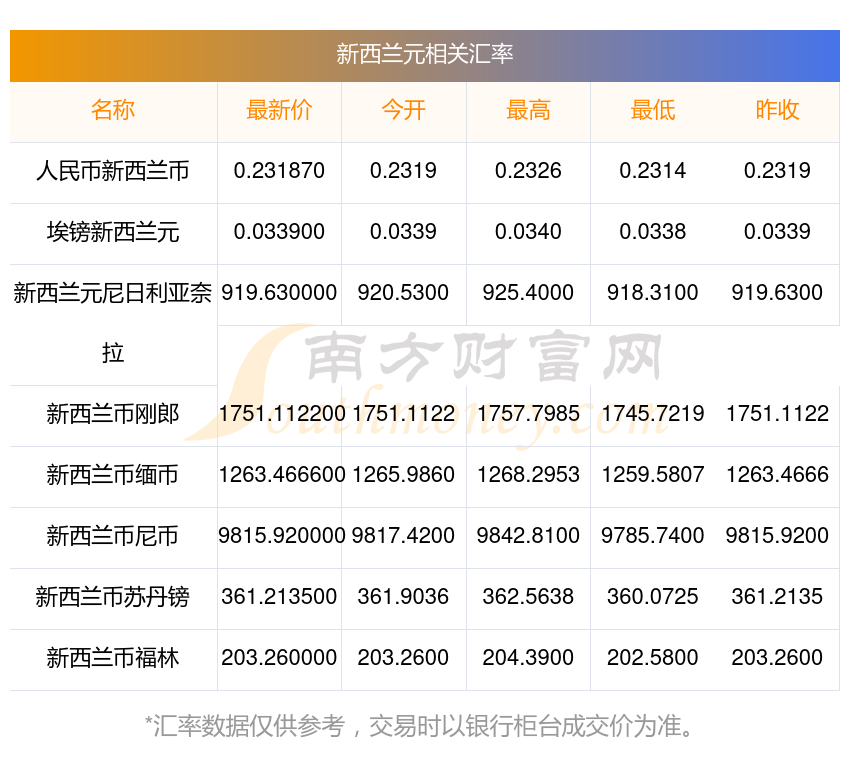The image size is (850, 757).
Task: Select the 最低 column header
Action: [653, 110]
